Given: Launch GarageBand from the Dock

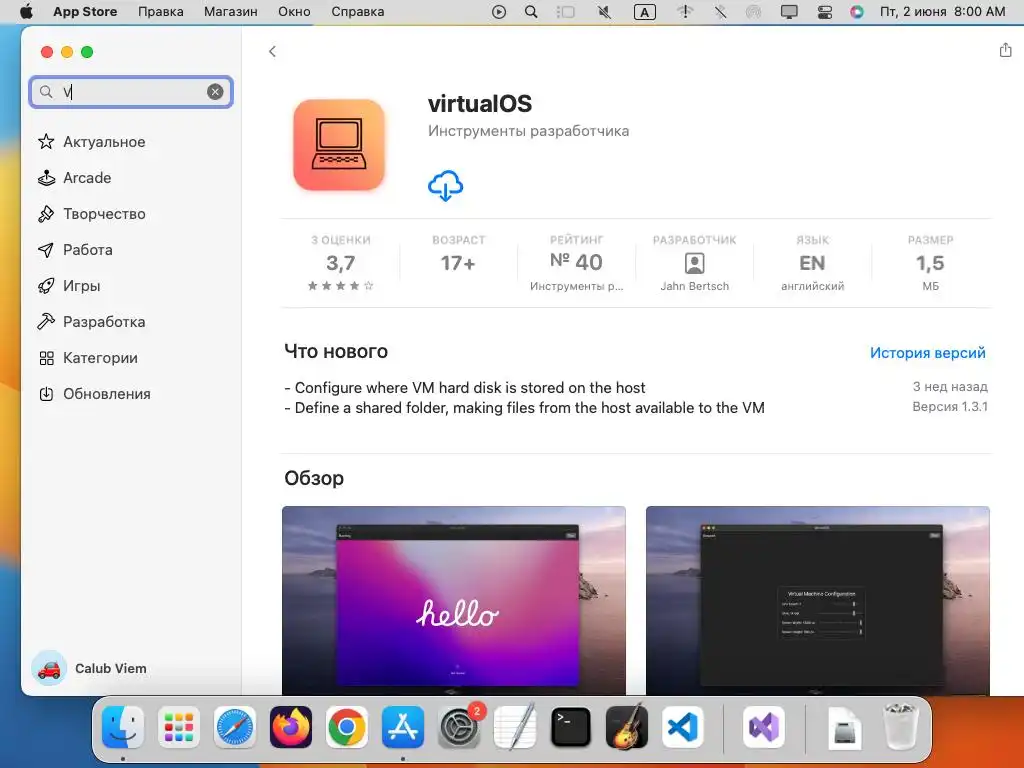Looking at the screenshot, I should pos(627,727).
